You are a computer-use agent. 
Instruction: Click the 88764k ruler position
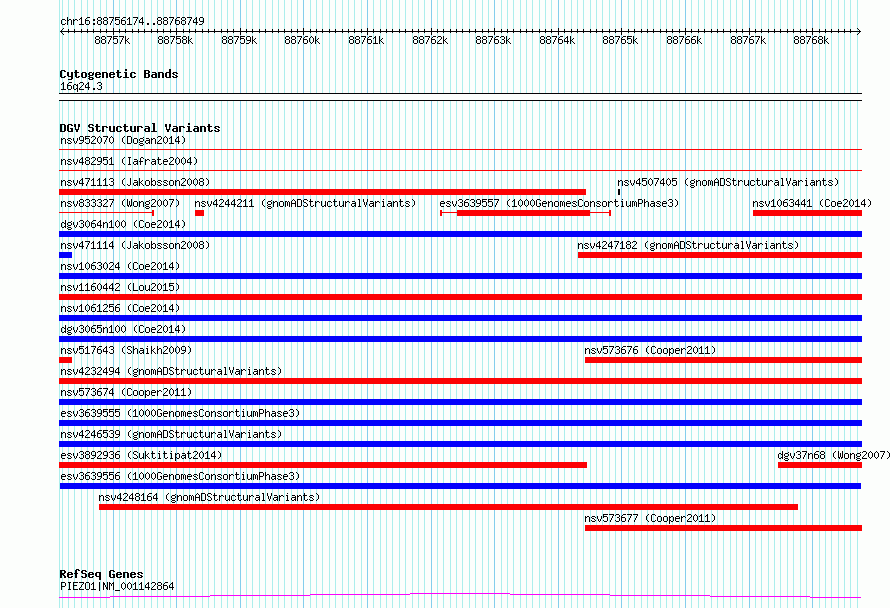[557, 40]
